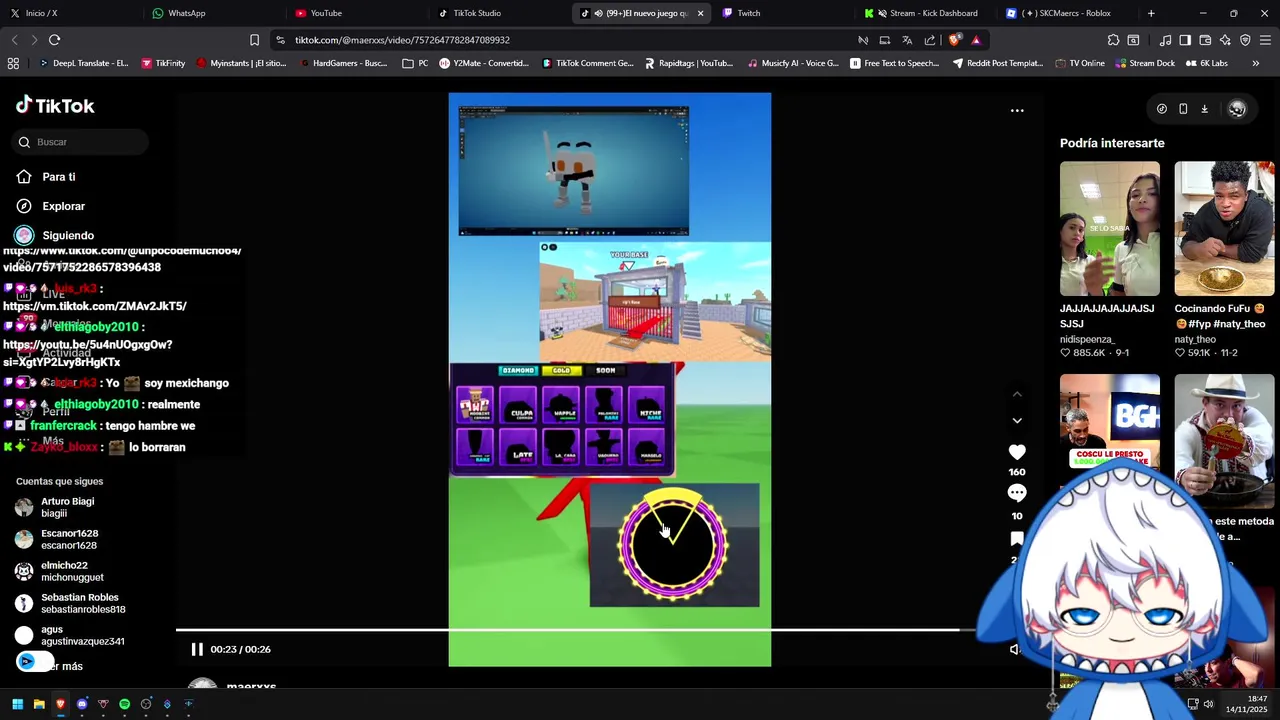Open a new browser tab with plus button
Viewport: 1280px width, 720px height.
[1151, 13]
